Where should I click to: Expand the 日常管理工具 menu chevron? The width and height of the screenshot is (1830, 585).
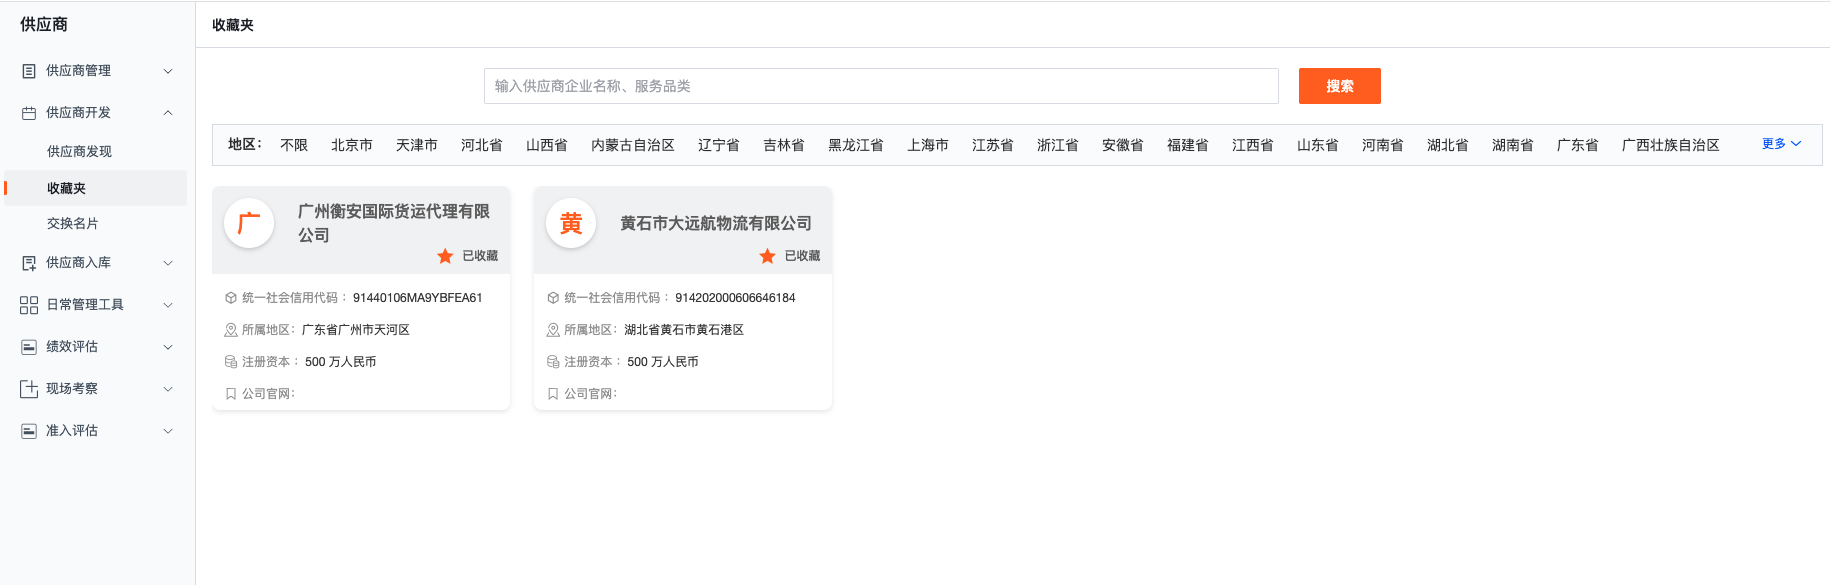tap(168, 305)
